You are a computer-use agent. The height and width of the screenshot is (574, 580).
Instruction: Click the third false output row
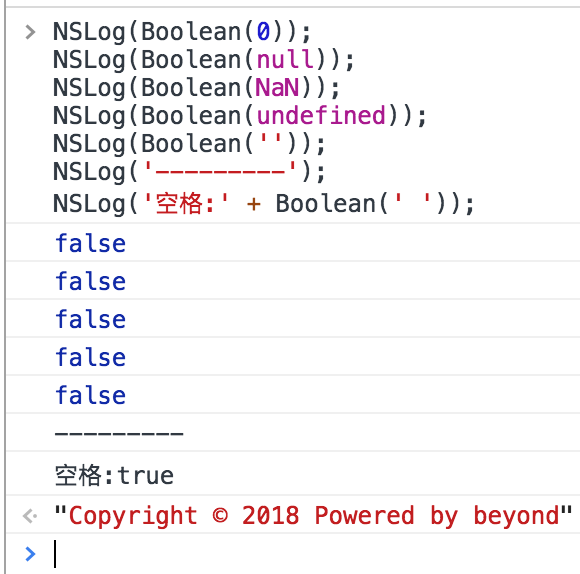tap(293, 318)
